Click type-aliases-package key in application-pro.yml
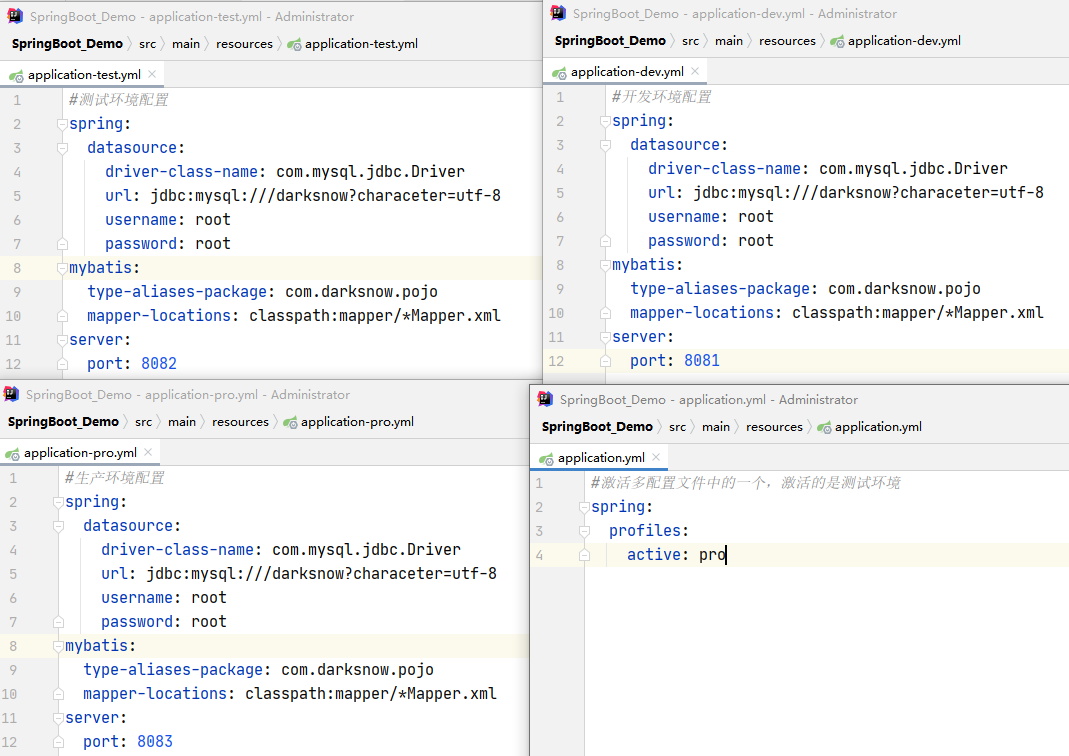1069x756 pixels. (x=173, y=670)
